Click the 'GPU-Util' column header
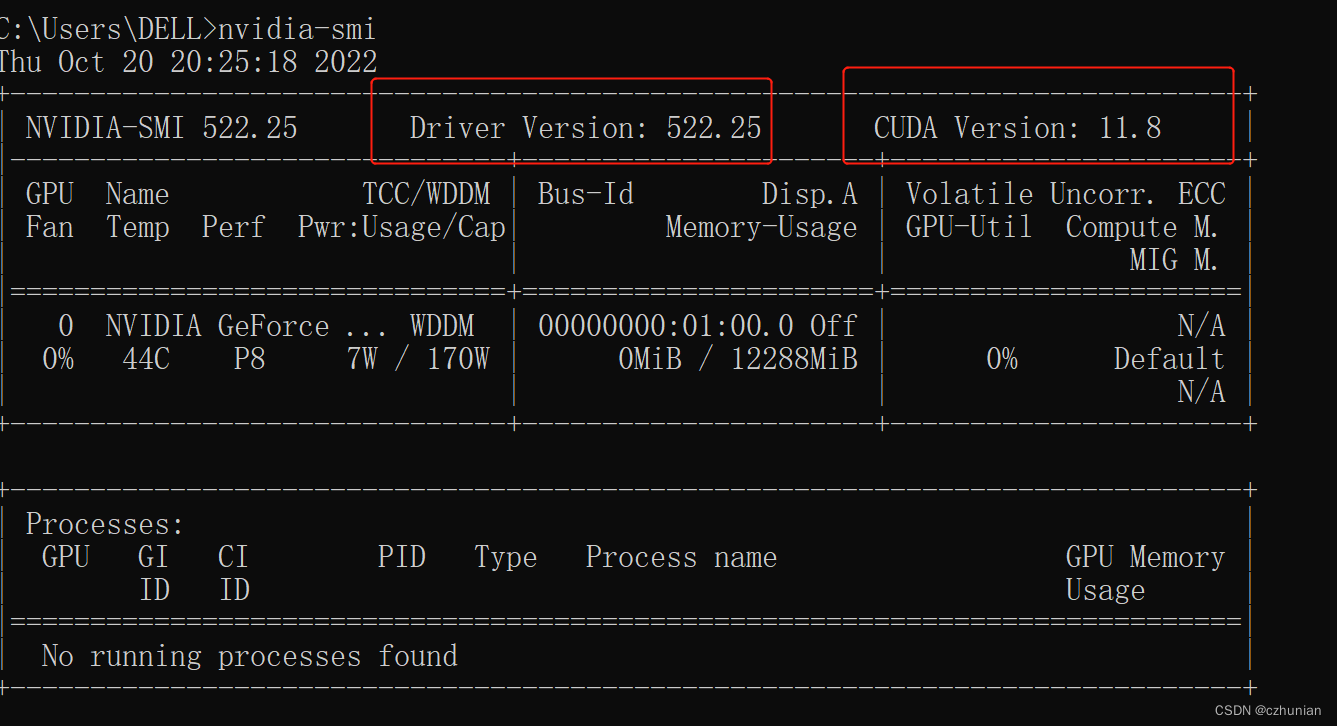 [969, 227]
